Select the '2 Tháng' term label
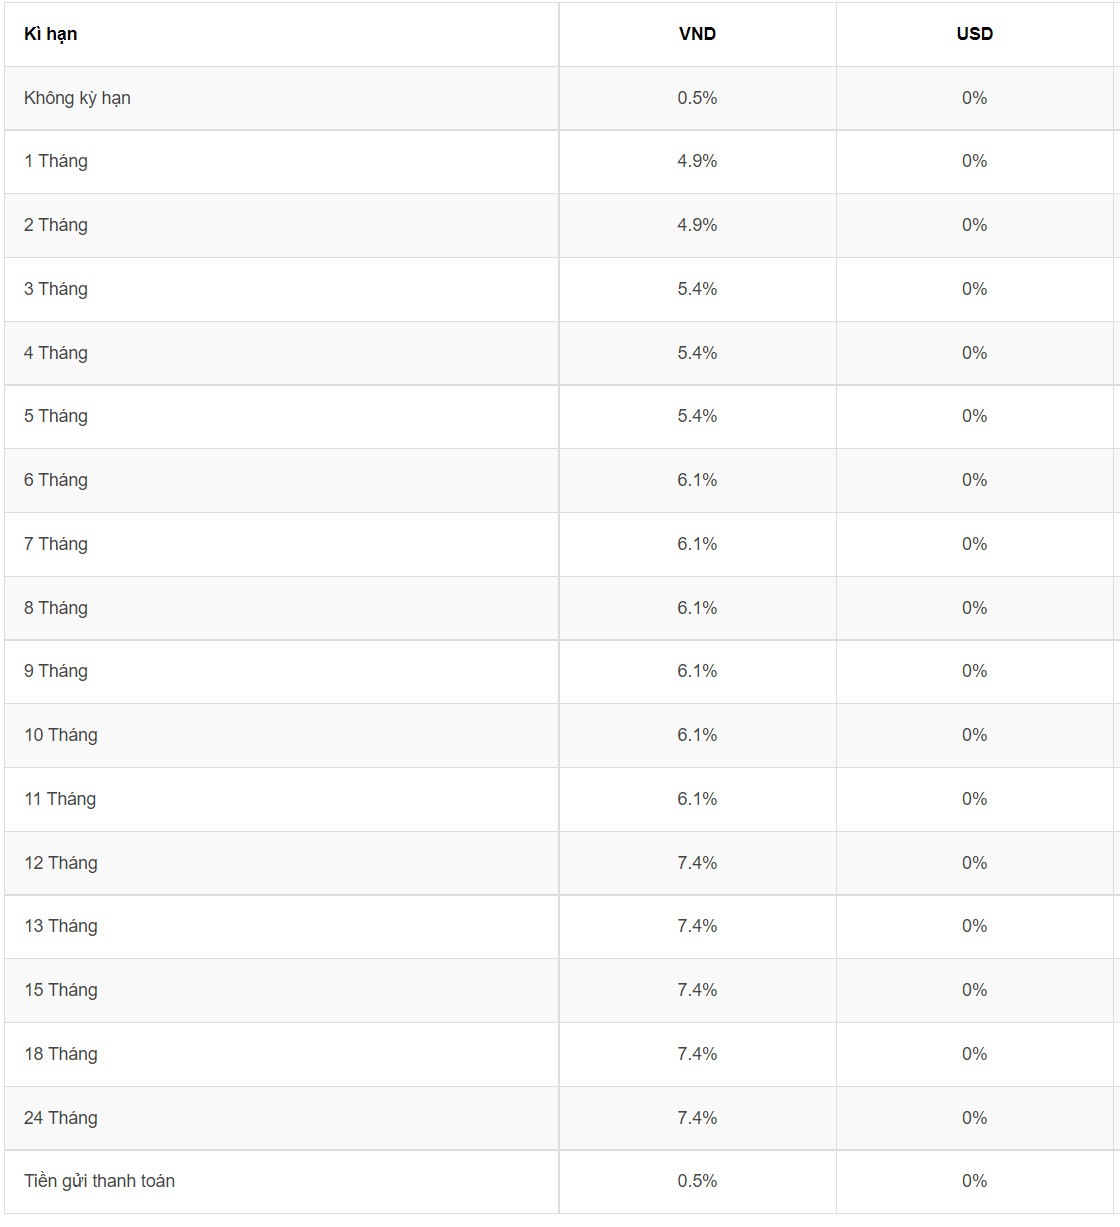 56,225
